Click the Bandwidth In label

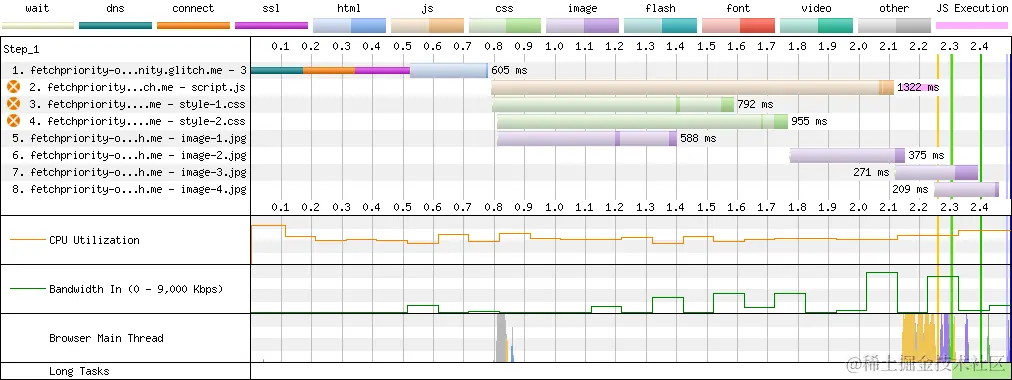pyautogui.click(x=136, y=289)
